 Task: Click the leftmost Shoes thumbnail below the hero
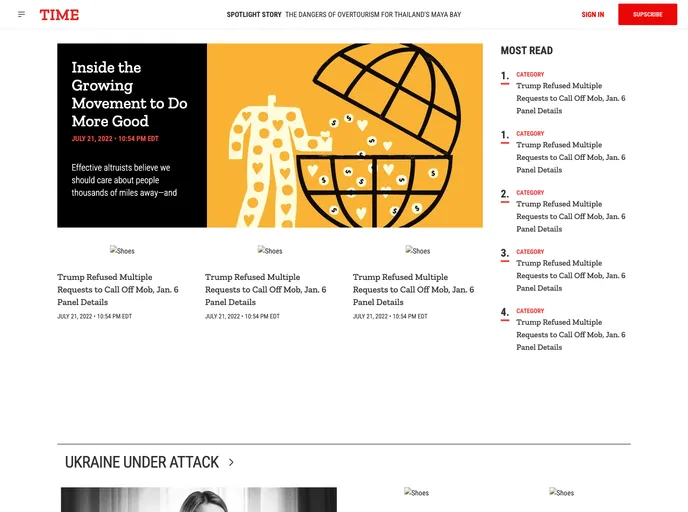tap(122, 251)
